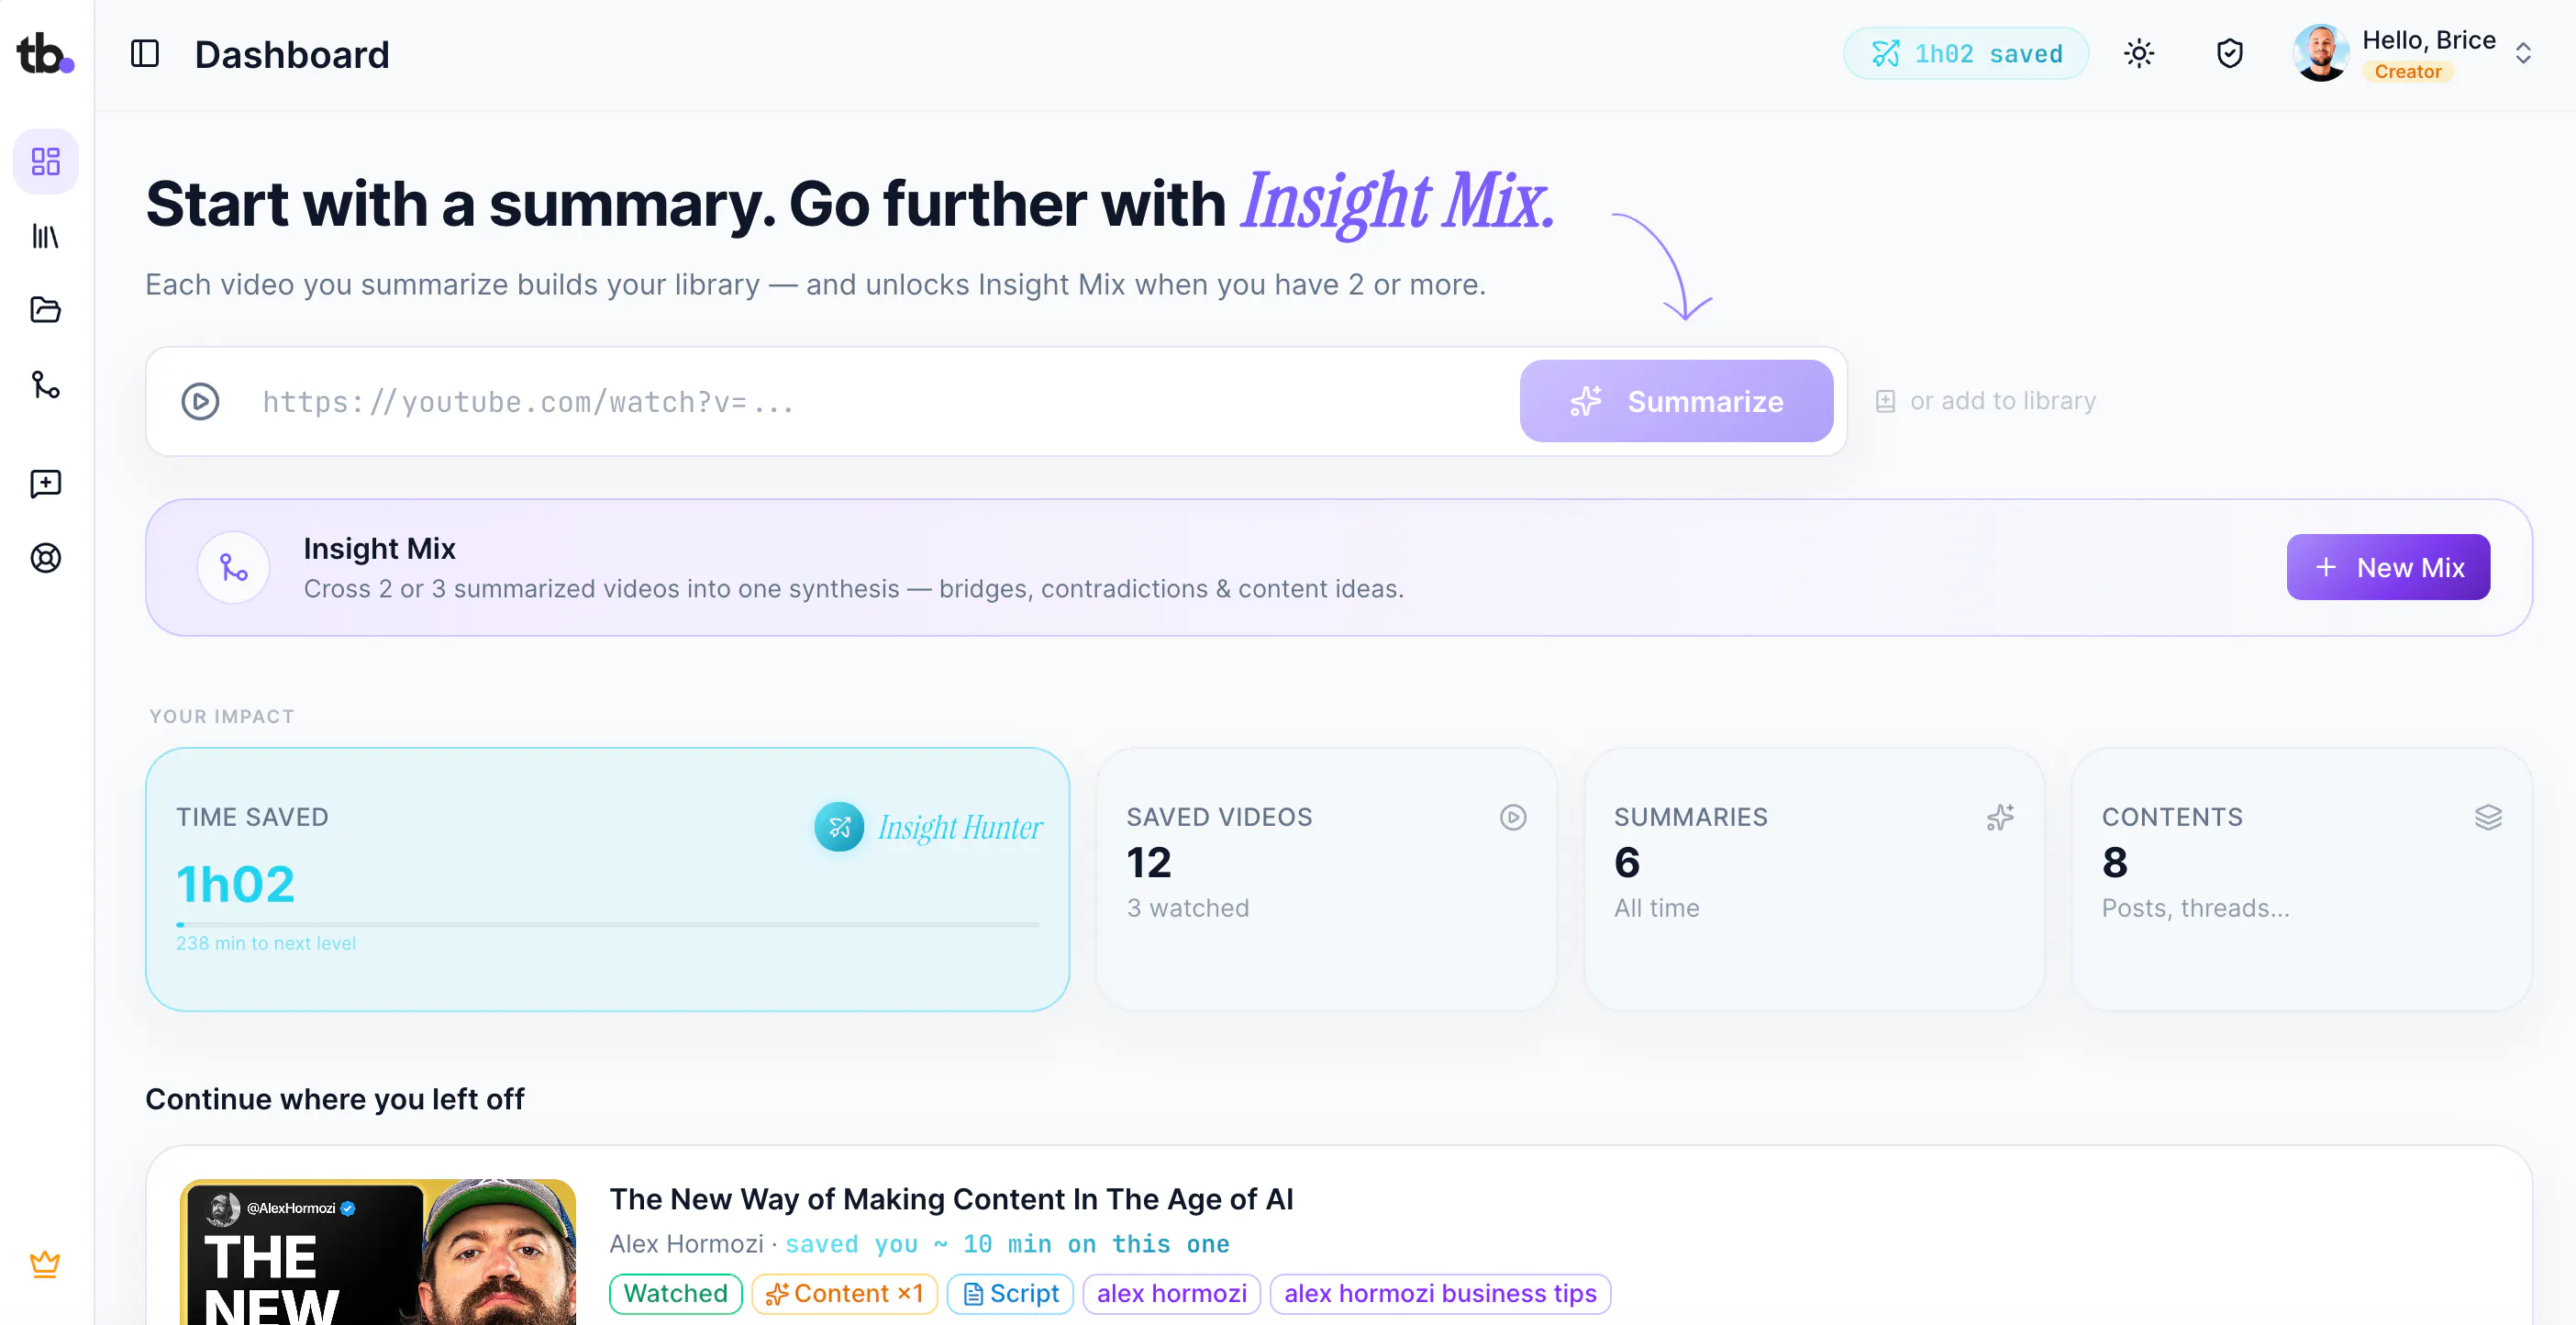2576x1325 pixels.
Task: Click the 3 watched text
Action: (1188, 908)
